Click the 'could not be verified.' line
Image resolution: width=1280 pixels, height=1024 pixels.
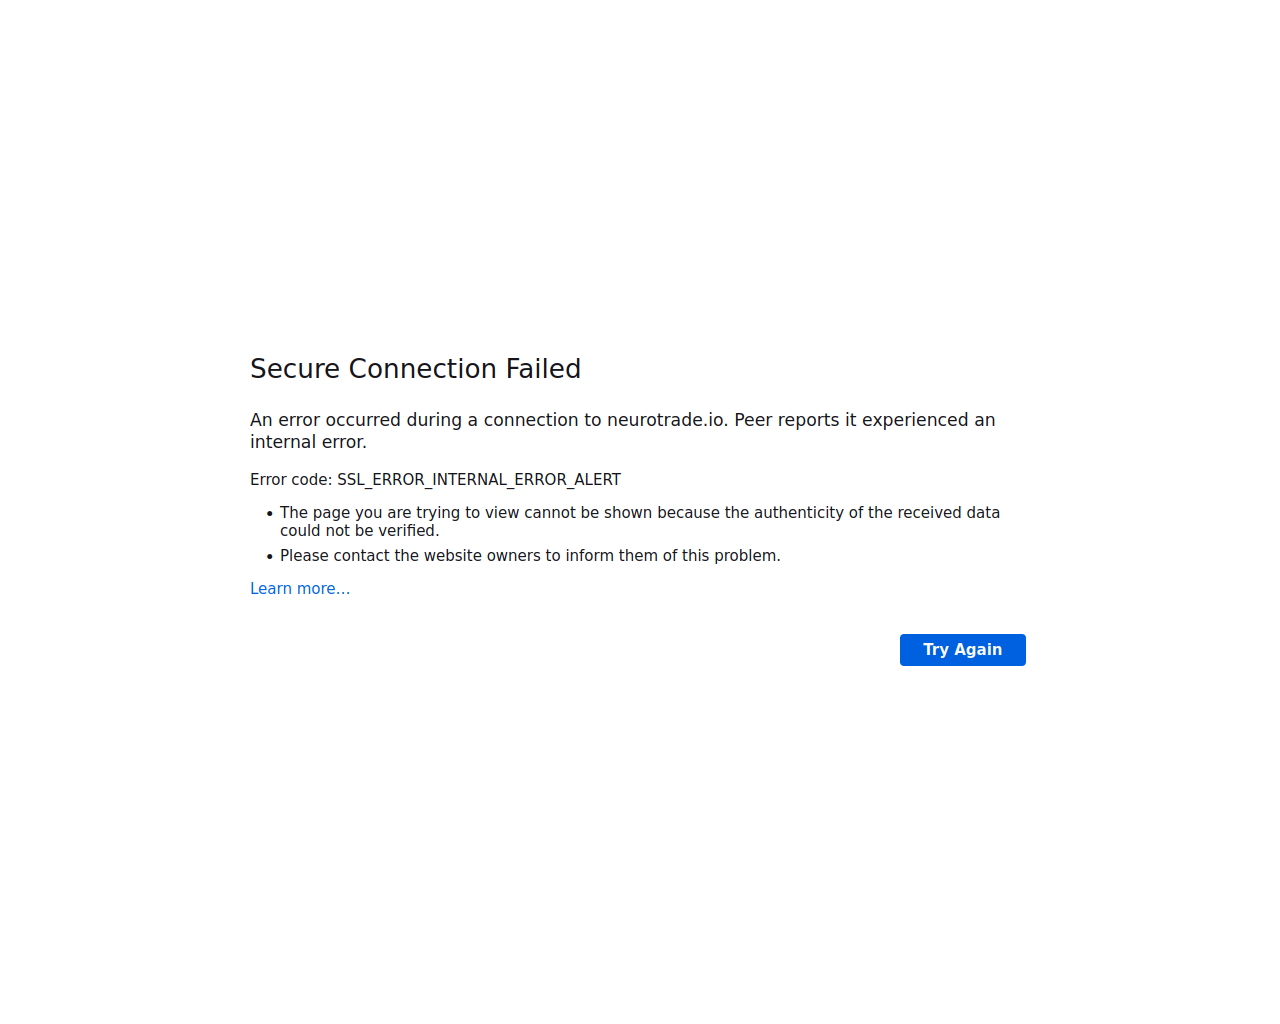click(359, 531)
